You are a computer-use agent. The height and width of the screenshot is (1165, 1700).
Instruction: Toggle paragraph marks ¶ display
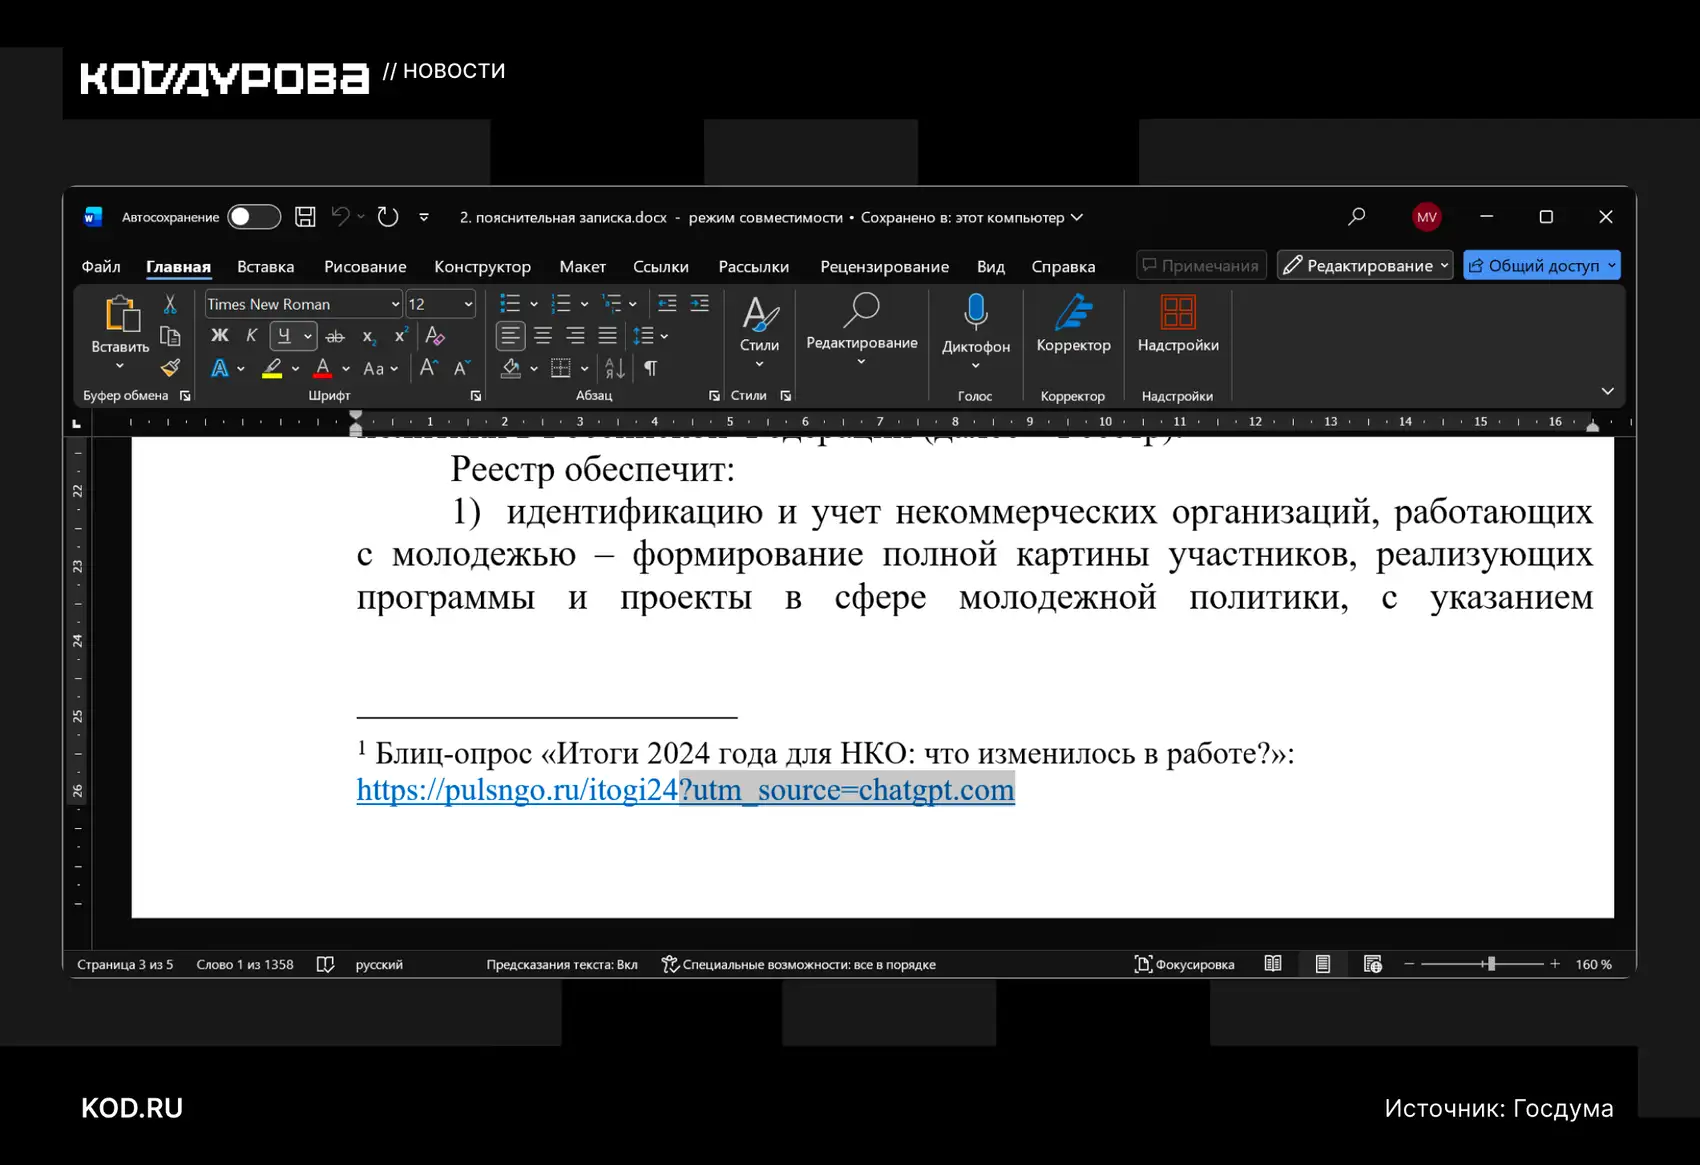(x=651, y=369)
